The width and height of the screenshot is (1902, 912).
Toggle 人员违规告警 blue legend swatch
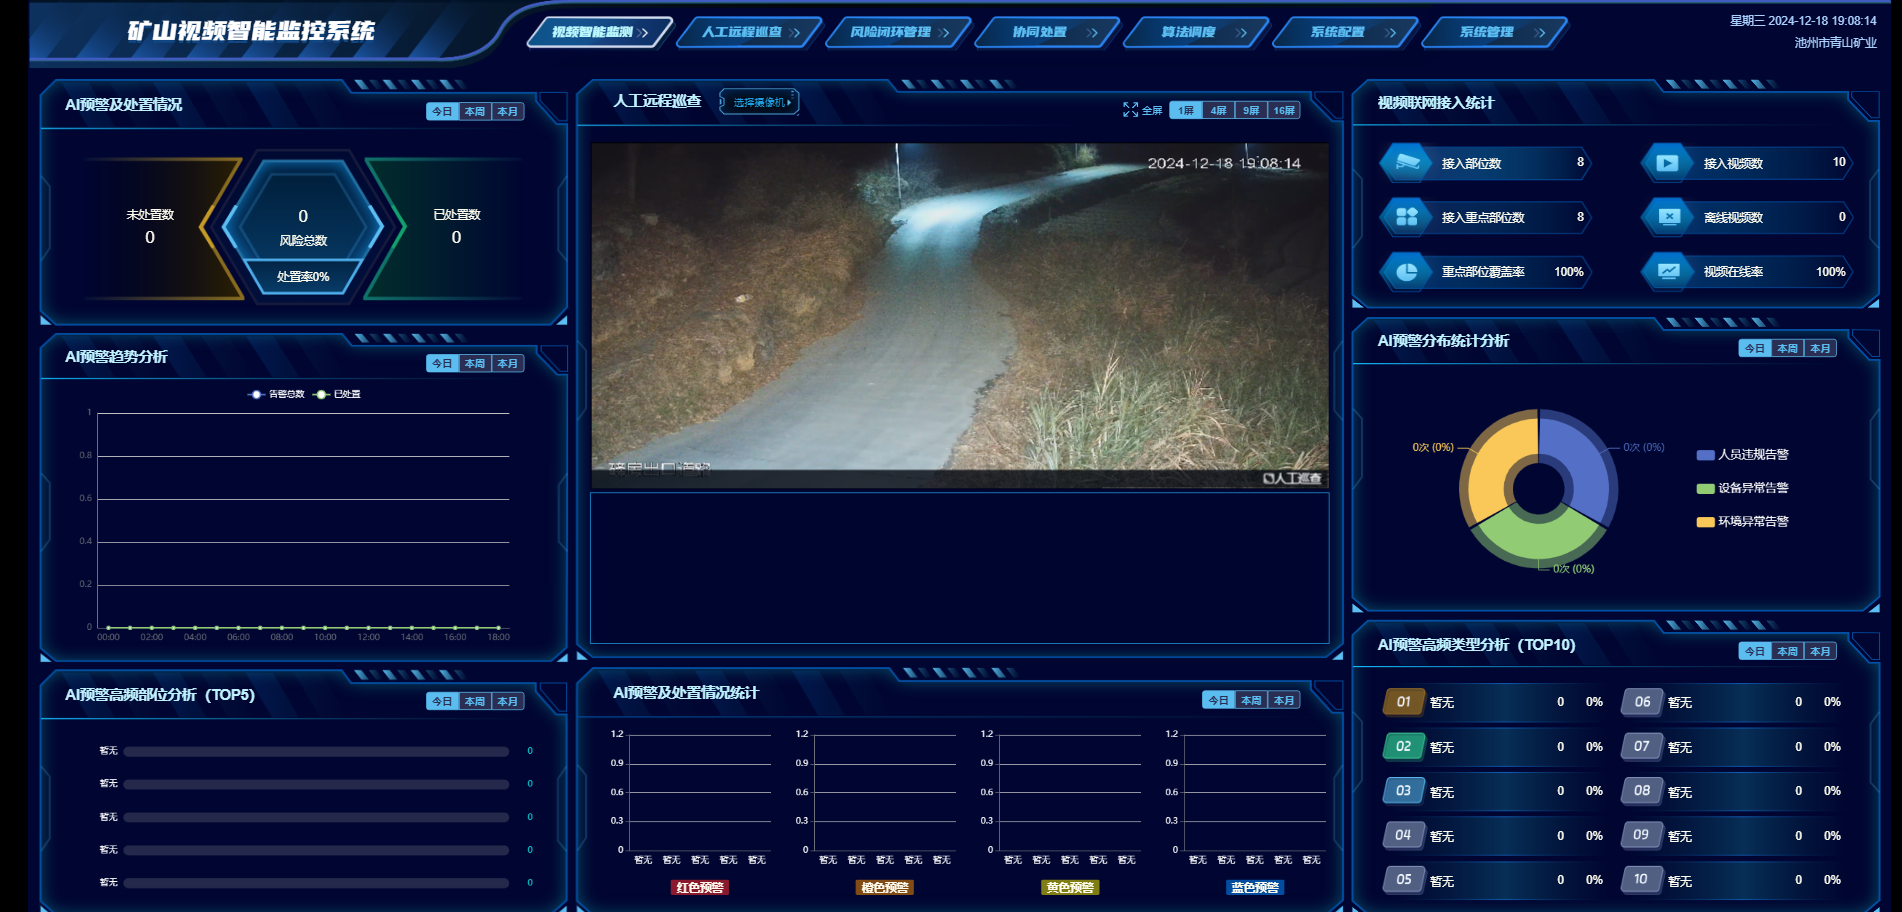1706,455
